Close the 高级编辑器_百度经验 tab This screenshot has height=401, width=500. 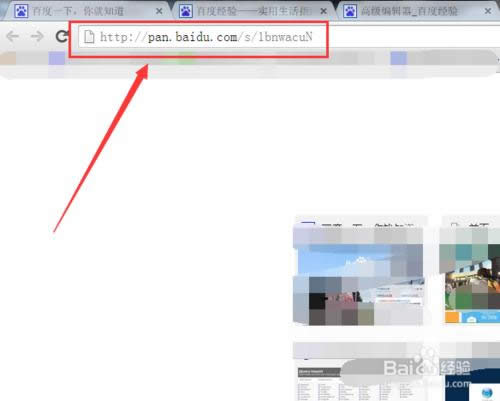tap(488, 11)
